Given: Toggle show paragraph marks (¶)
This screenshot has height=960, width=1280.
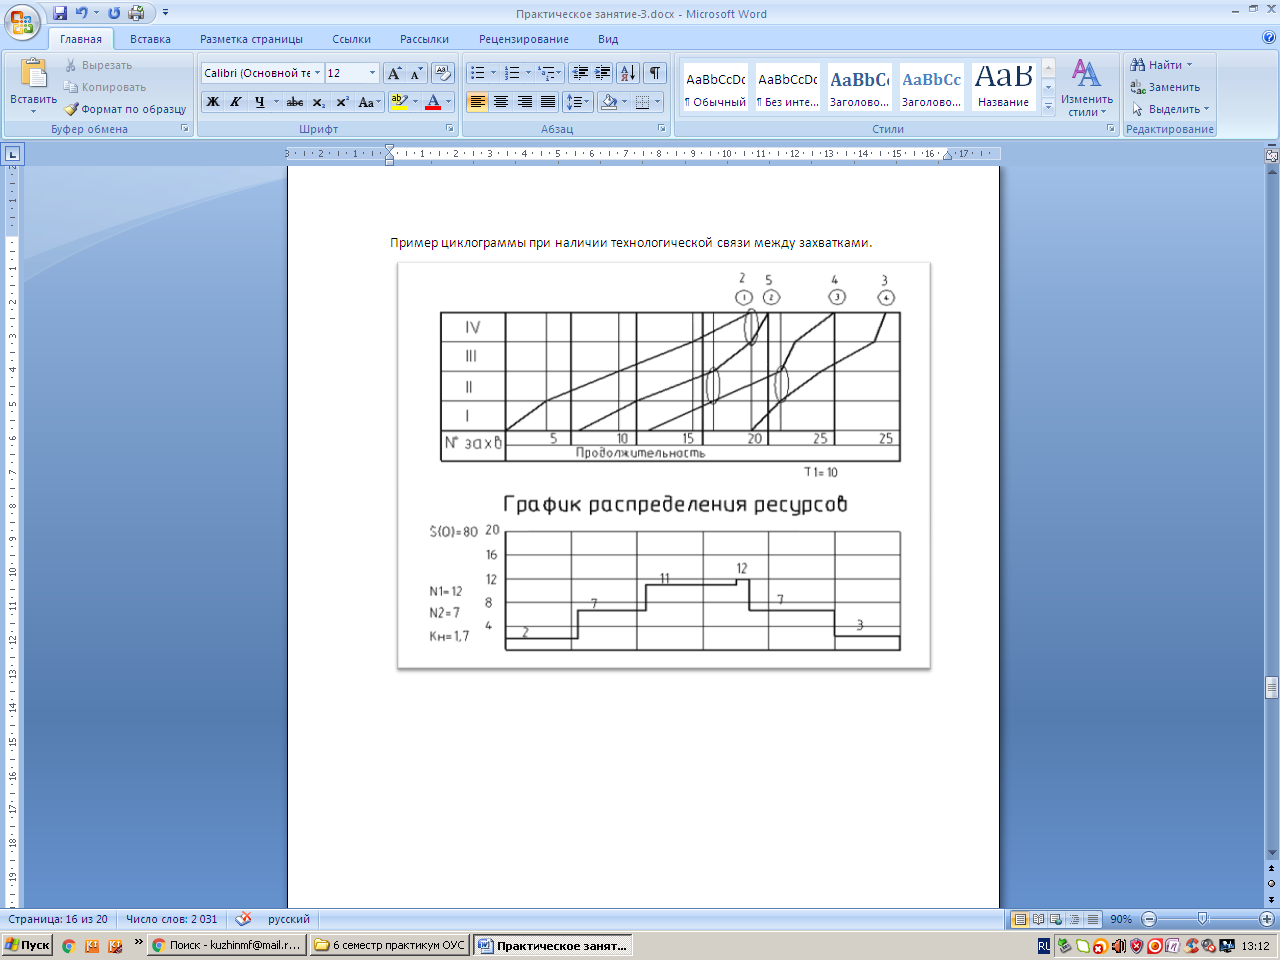Looking at the screenshot, I should click(655, 73).
